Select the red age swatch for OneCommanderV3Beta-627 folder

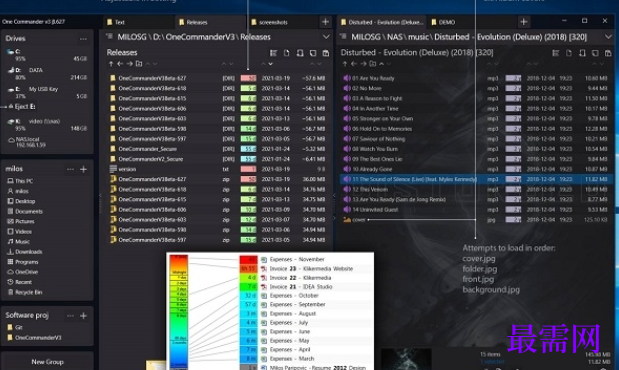click(x=248, y=78)
